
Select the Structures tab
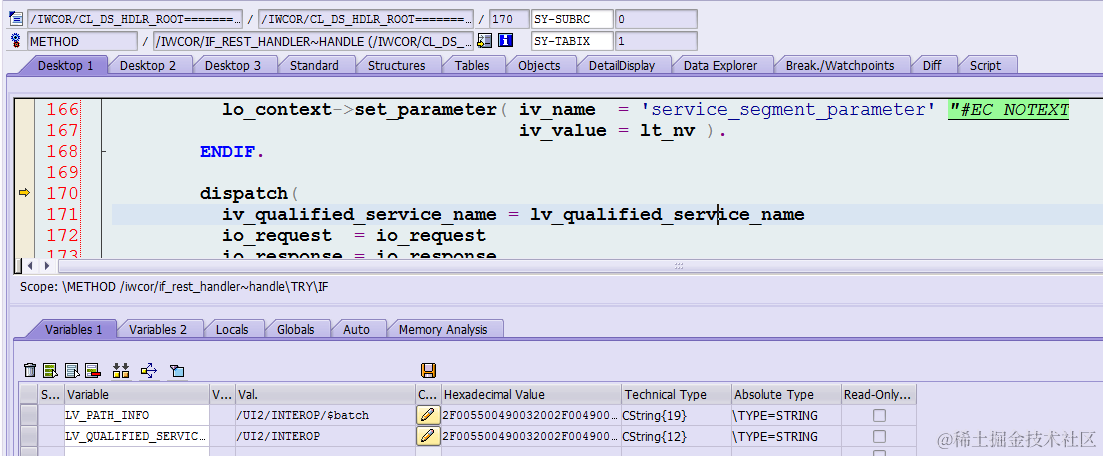coord(397,65)
